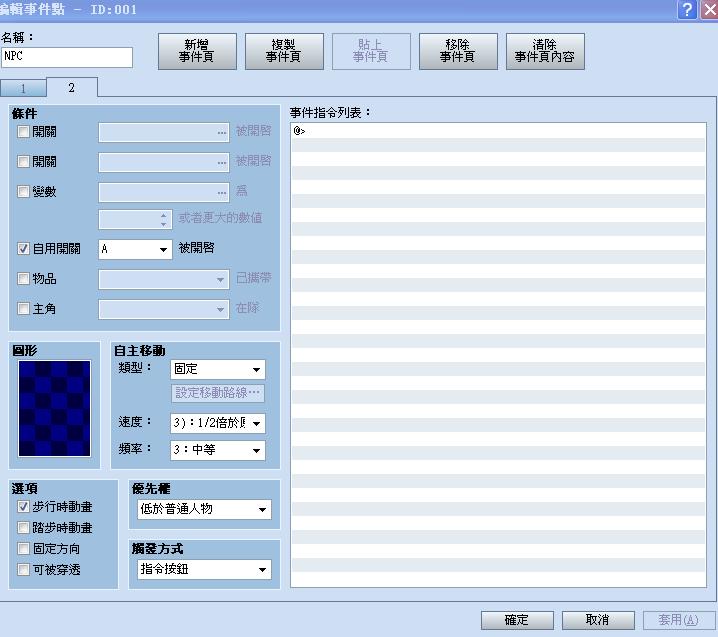Viewport: 718px width, 637px height.
Task: Open the 頻率 frequency dropdown
Action: point(218,450)
